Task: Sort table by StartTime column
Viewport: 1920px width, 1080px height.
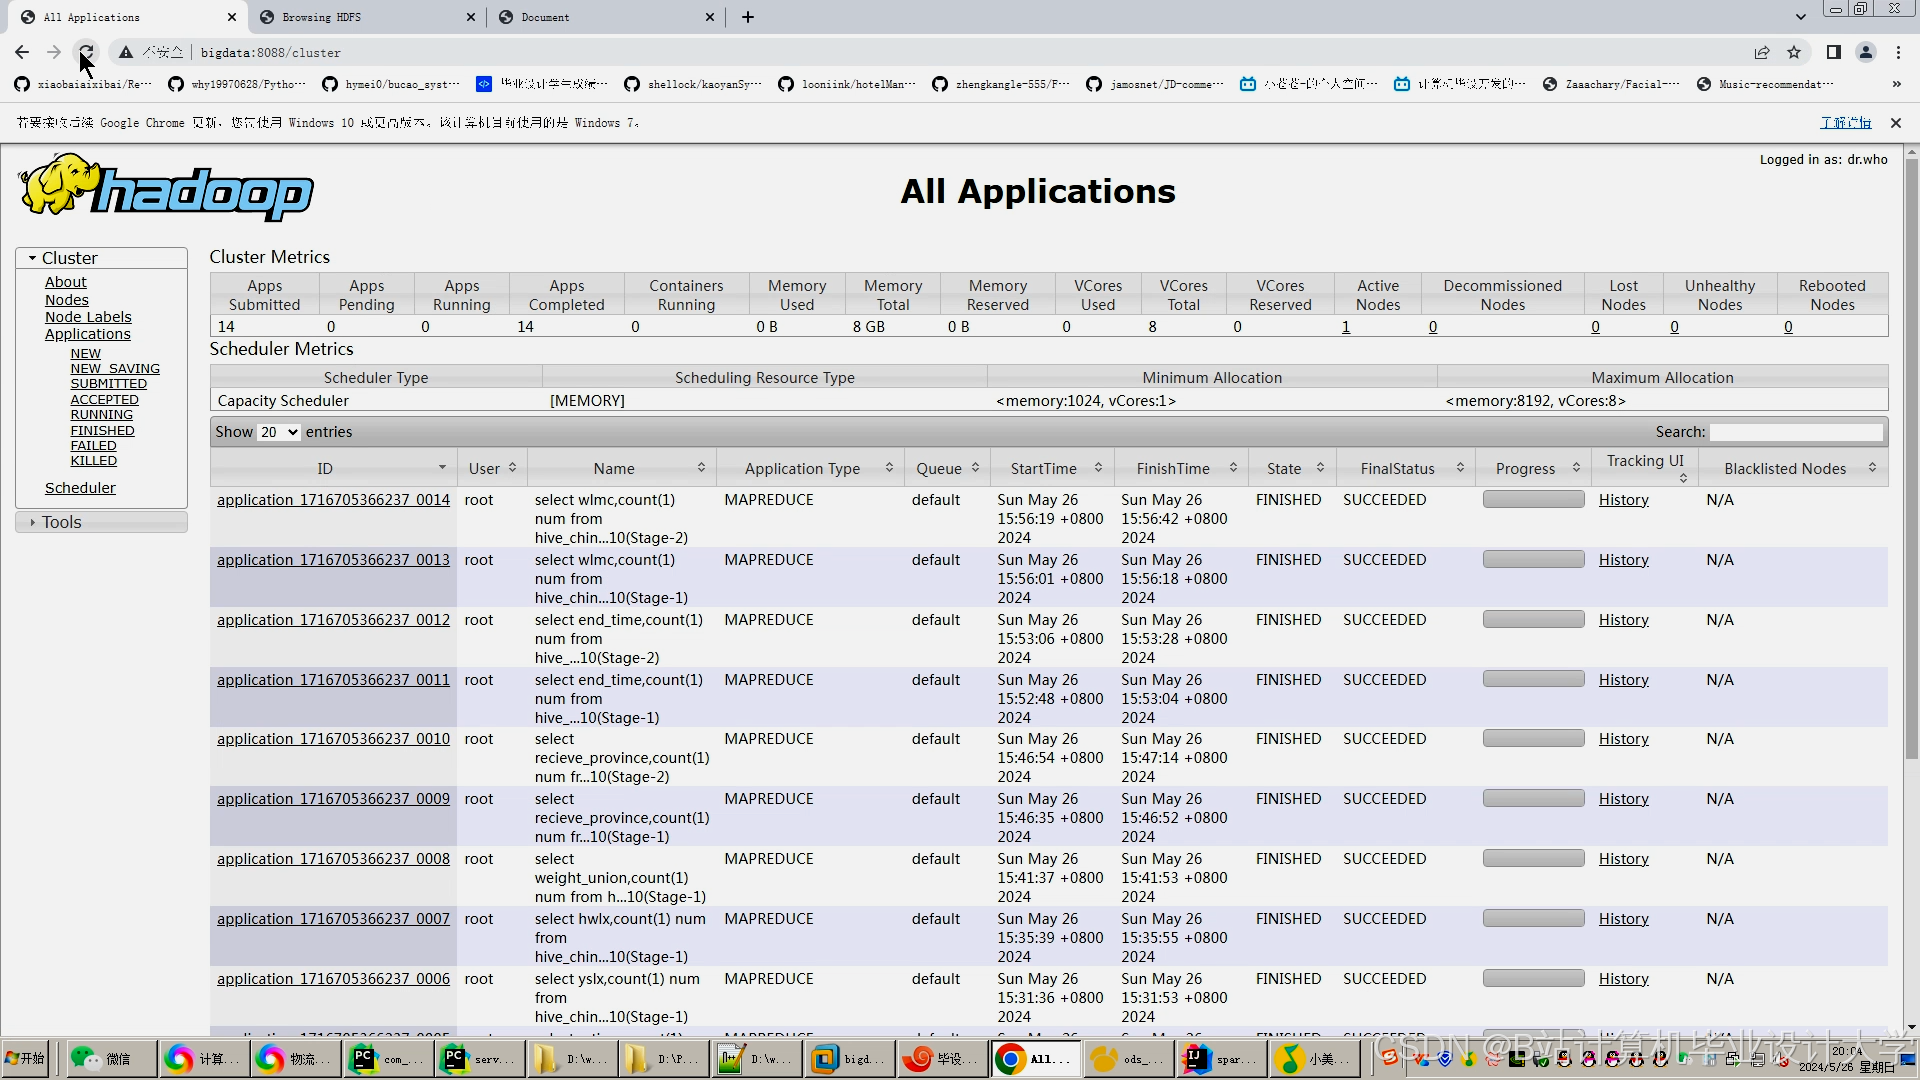Action: pos(1043,468)
